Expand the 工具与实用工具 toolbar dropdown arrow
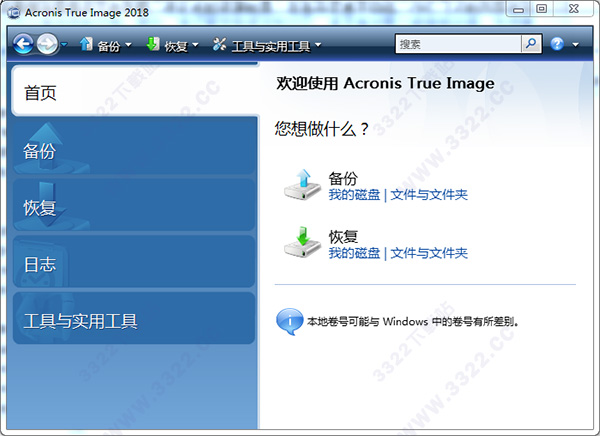 pyautogui.click(x=318, y=45)
